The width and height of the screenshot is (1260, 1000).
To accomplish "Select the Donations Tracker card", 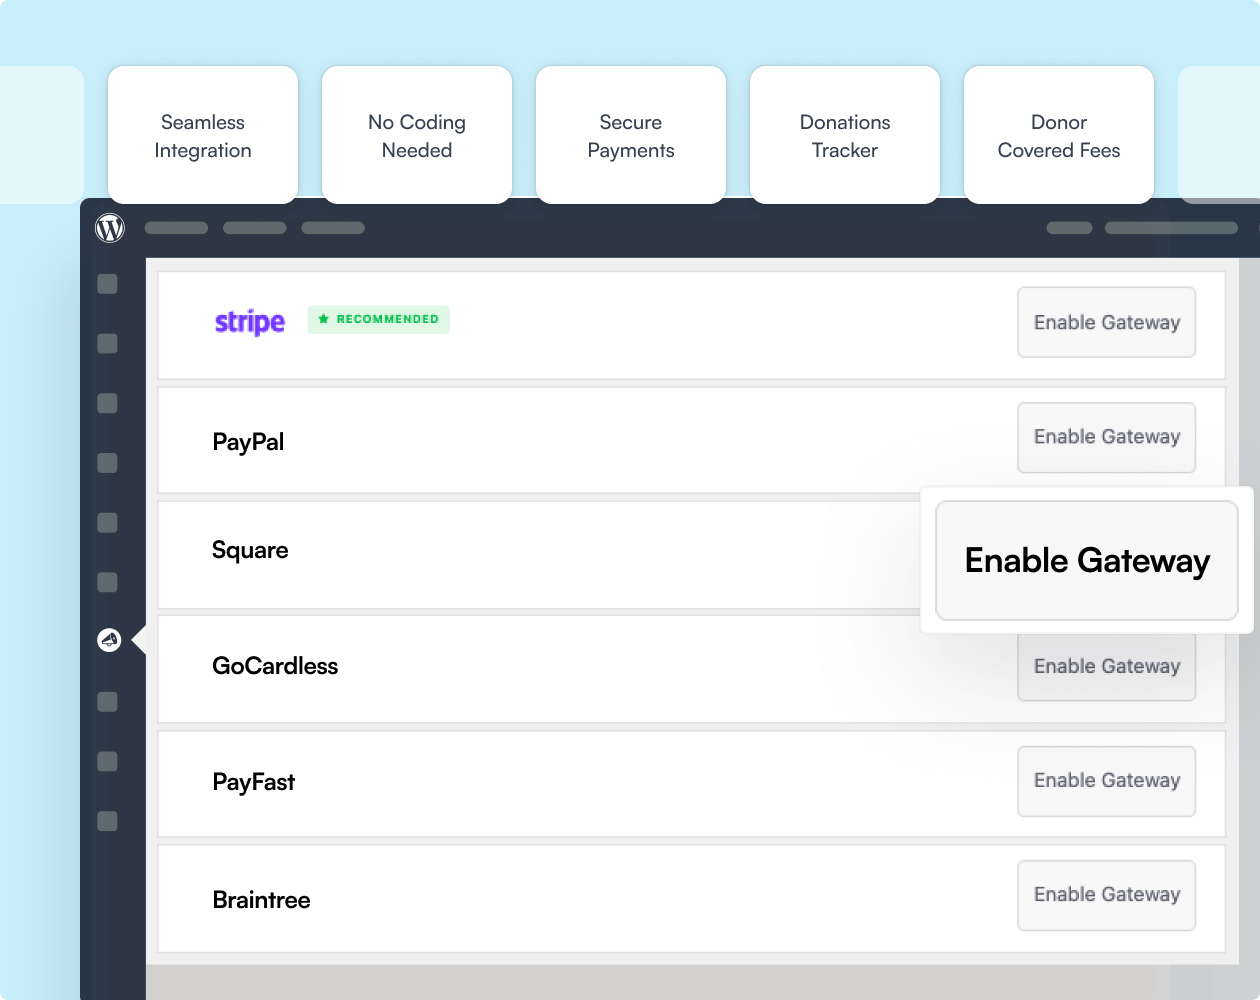I will click(845, 135).
